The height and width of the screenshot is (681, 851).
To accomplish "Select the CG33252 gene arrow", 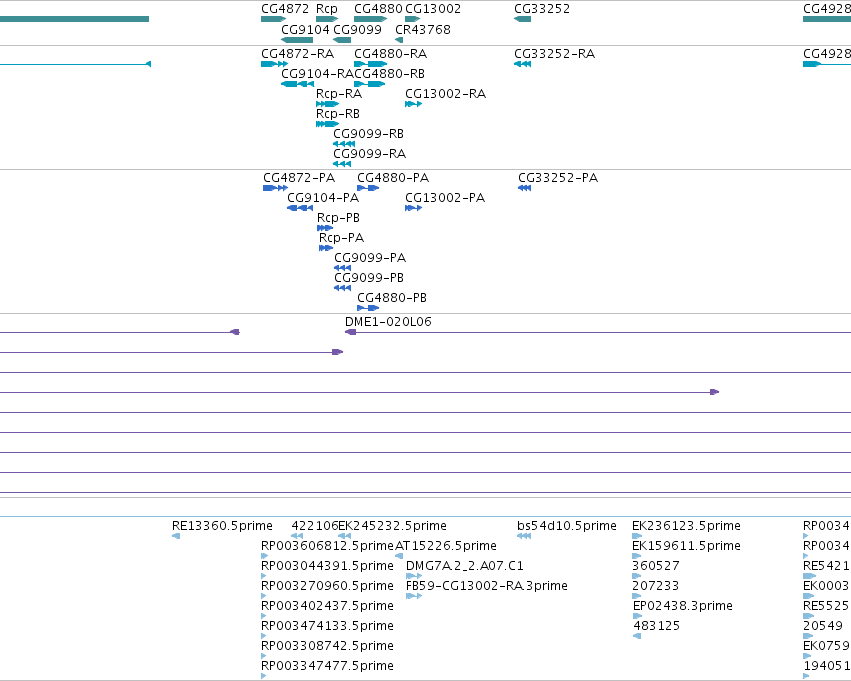I will click(x=522, y=19).
